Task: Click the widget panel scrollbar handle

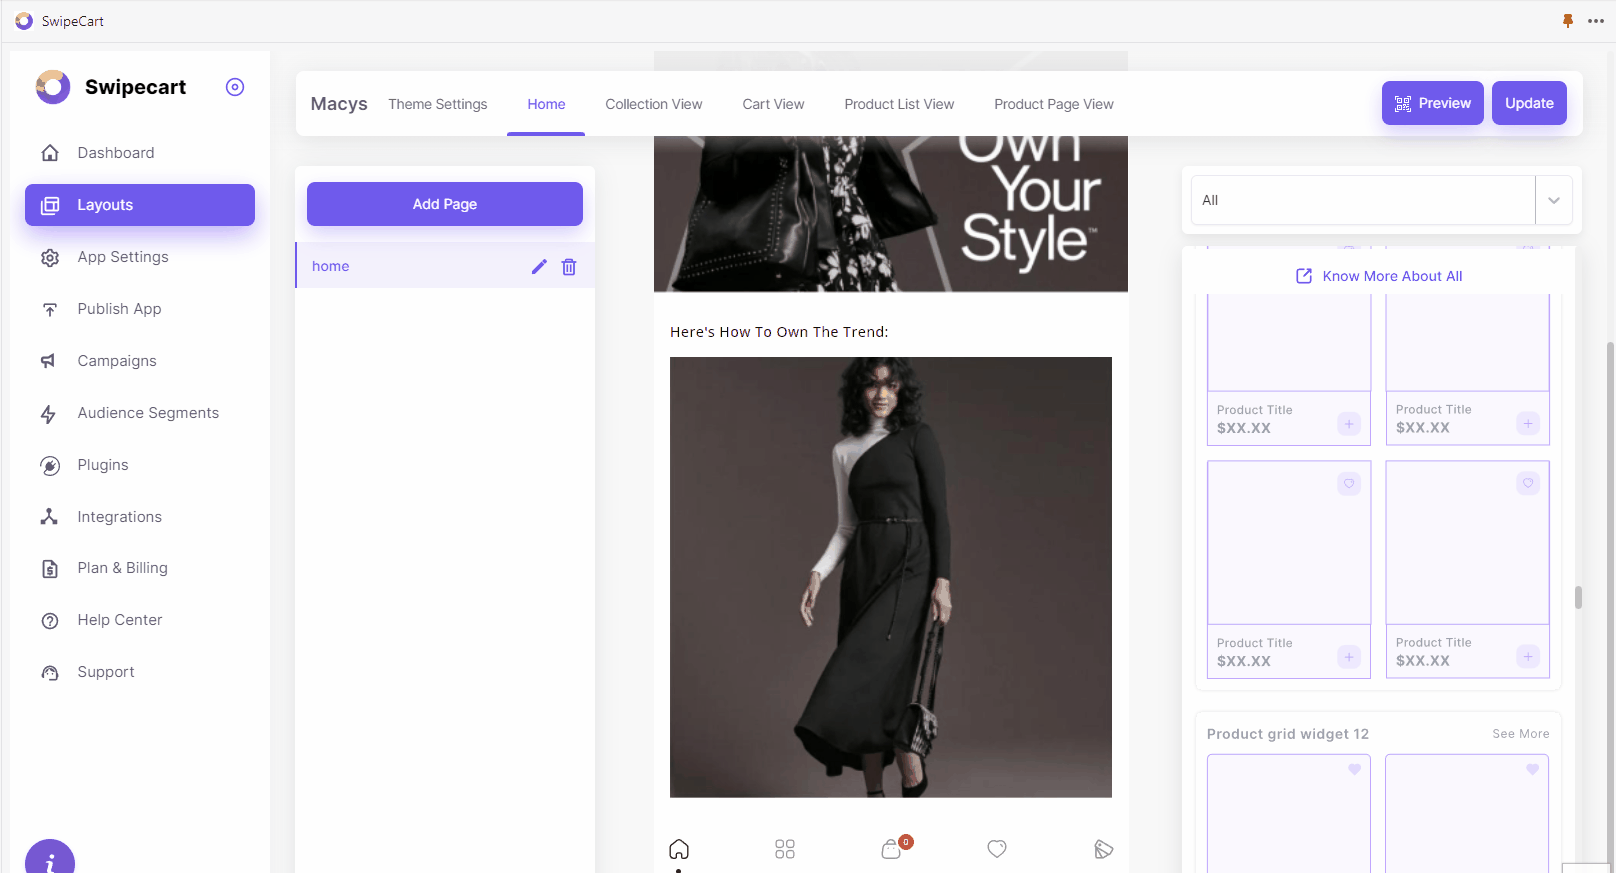Action: pyautogui.click(x=1578, y=597)
